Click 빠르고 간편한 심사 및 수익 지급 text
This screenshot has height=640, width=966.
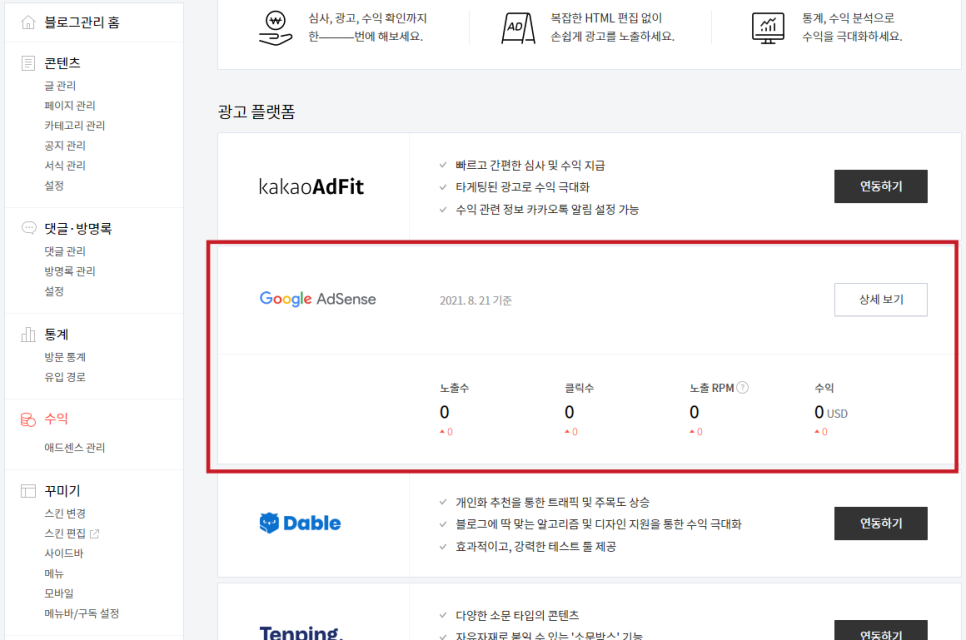pos(530,165)
